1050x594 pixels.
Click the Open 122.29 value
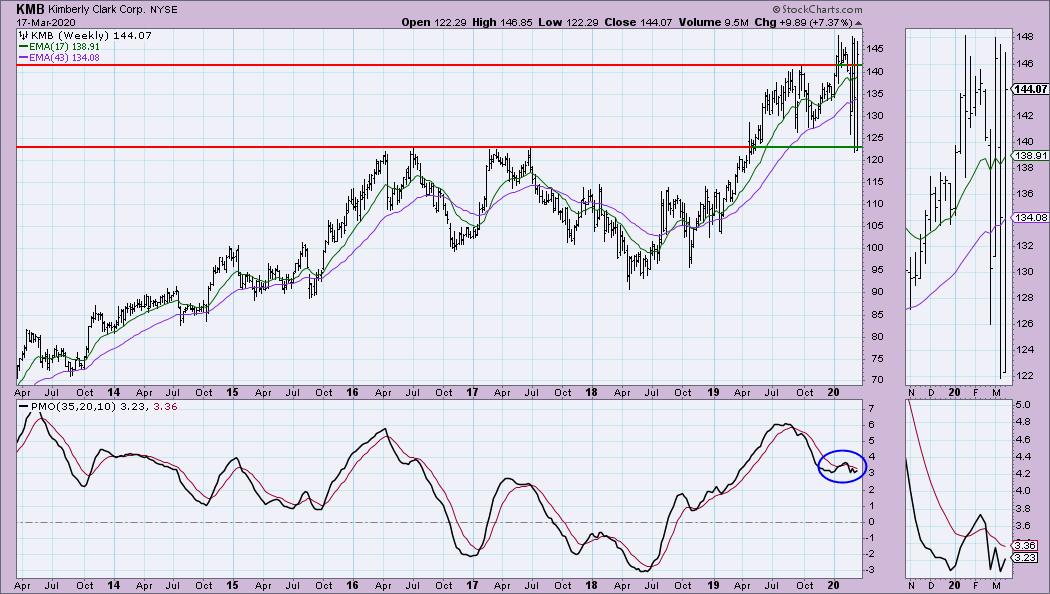pyautogui.click(x=434, y=22)
